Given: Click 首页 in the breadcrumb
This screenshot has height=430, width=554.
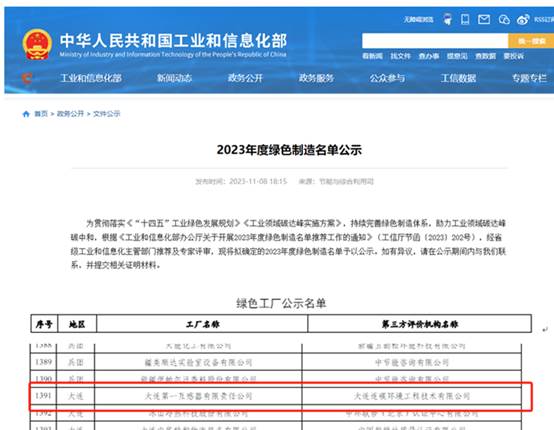Looking at the screenshot, I should point(41,114).
